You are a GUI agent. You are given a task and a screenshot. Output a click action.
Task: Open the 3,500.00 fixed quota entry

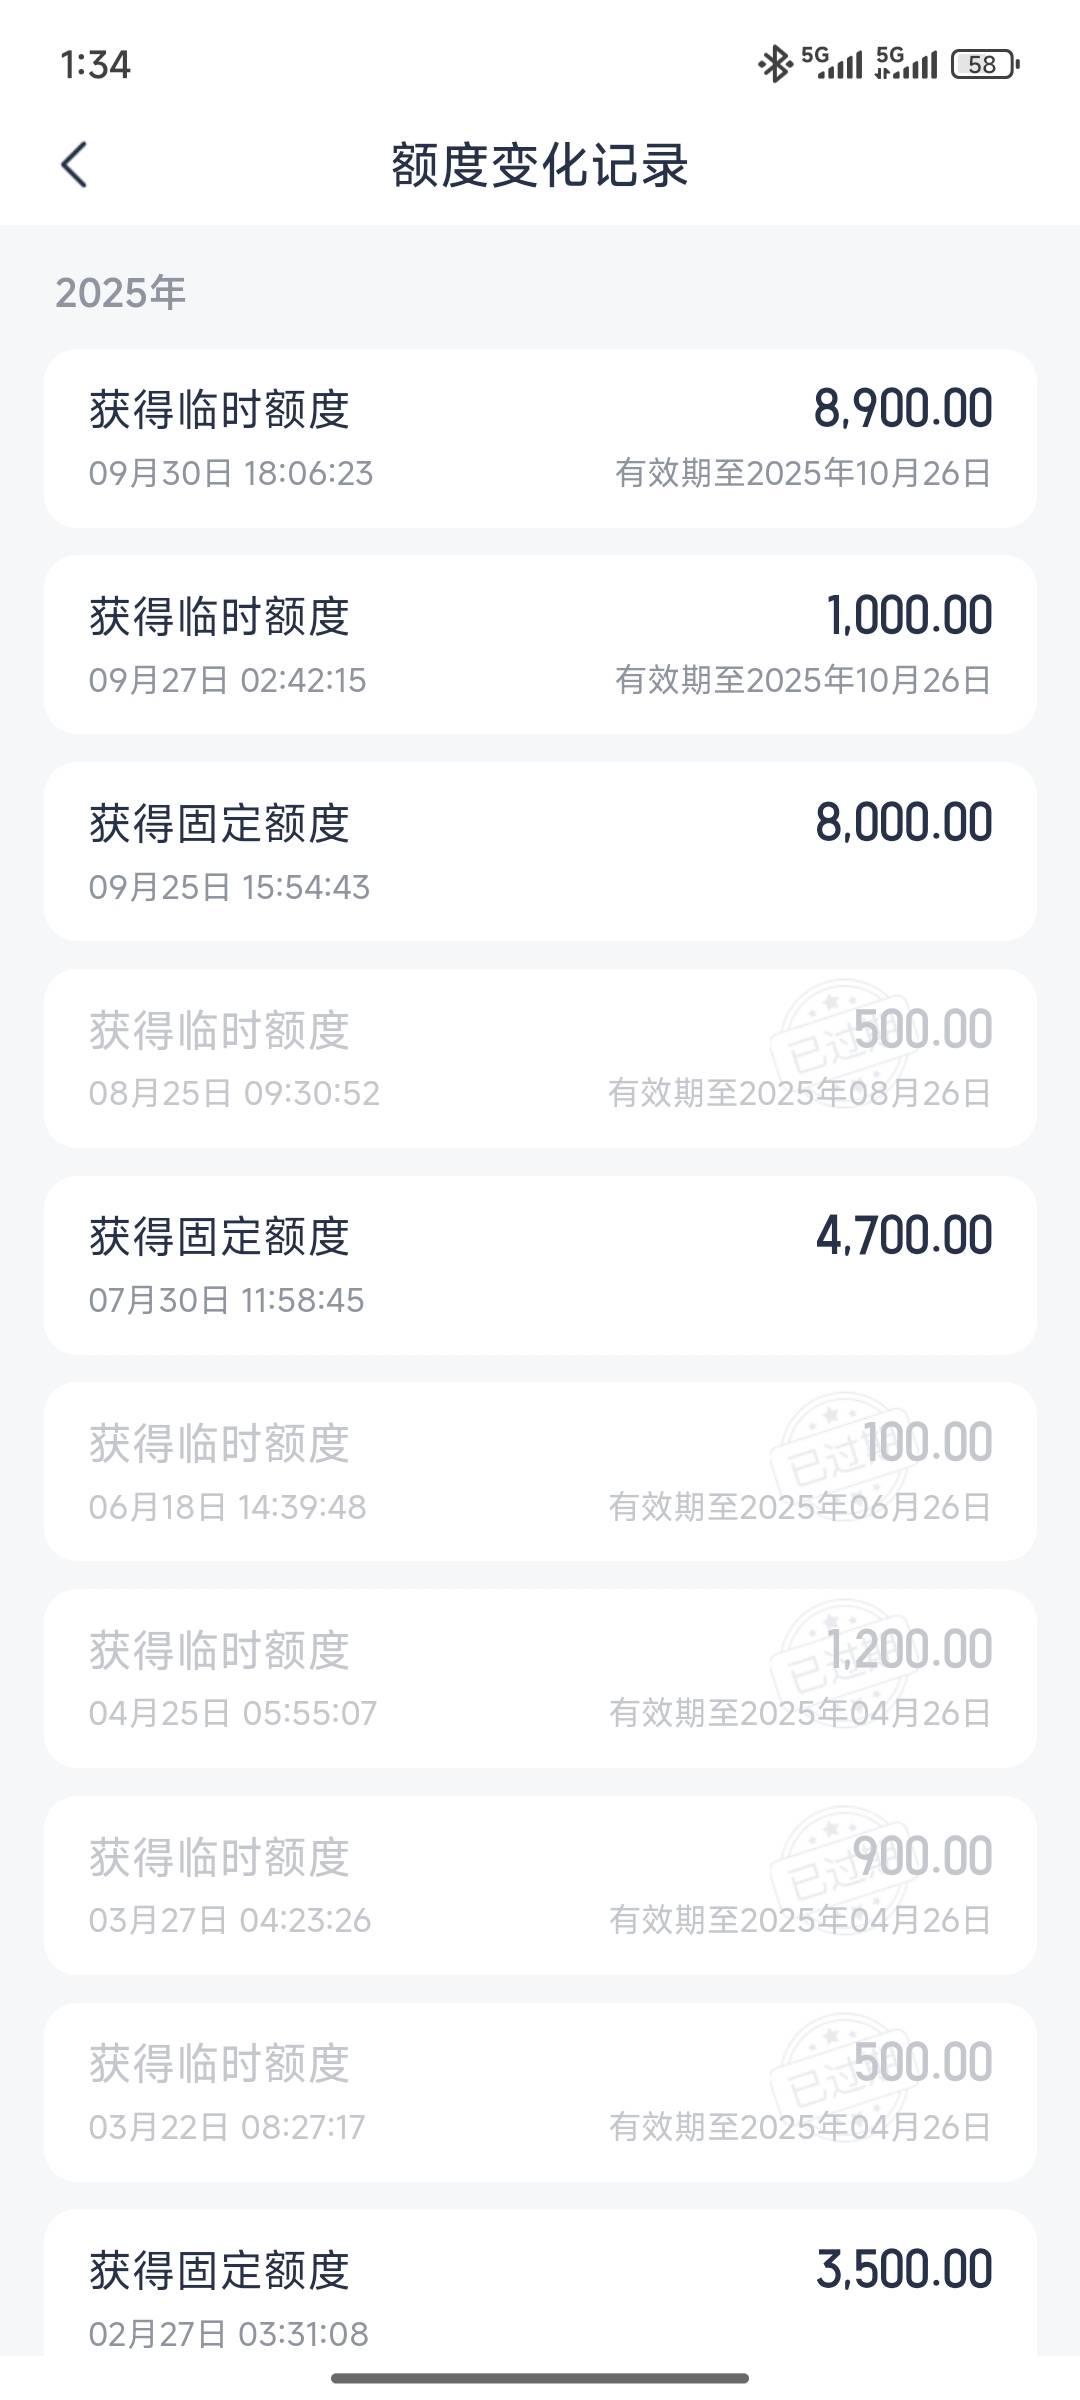tap(540, 2290)
